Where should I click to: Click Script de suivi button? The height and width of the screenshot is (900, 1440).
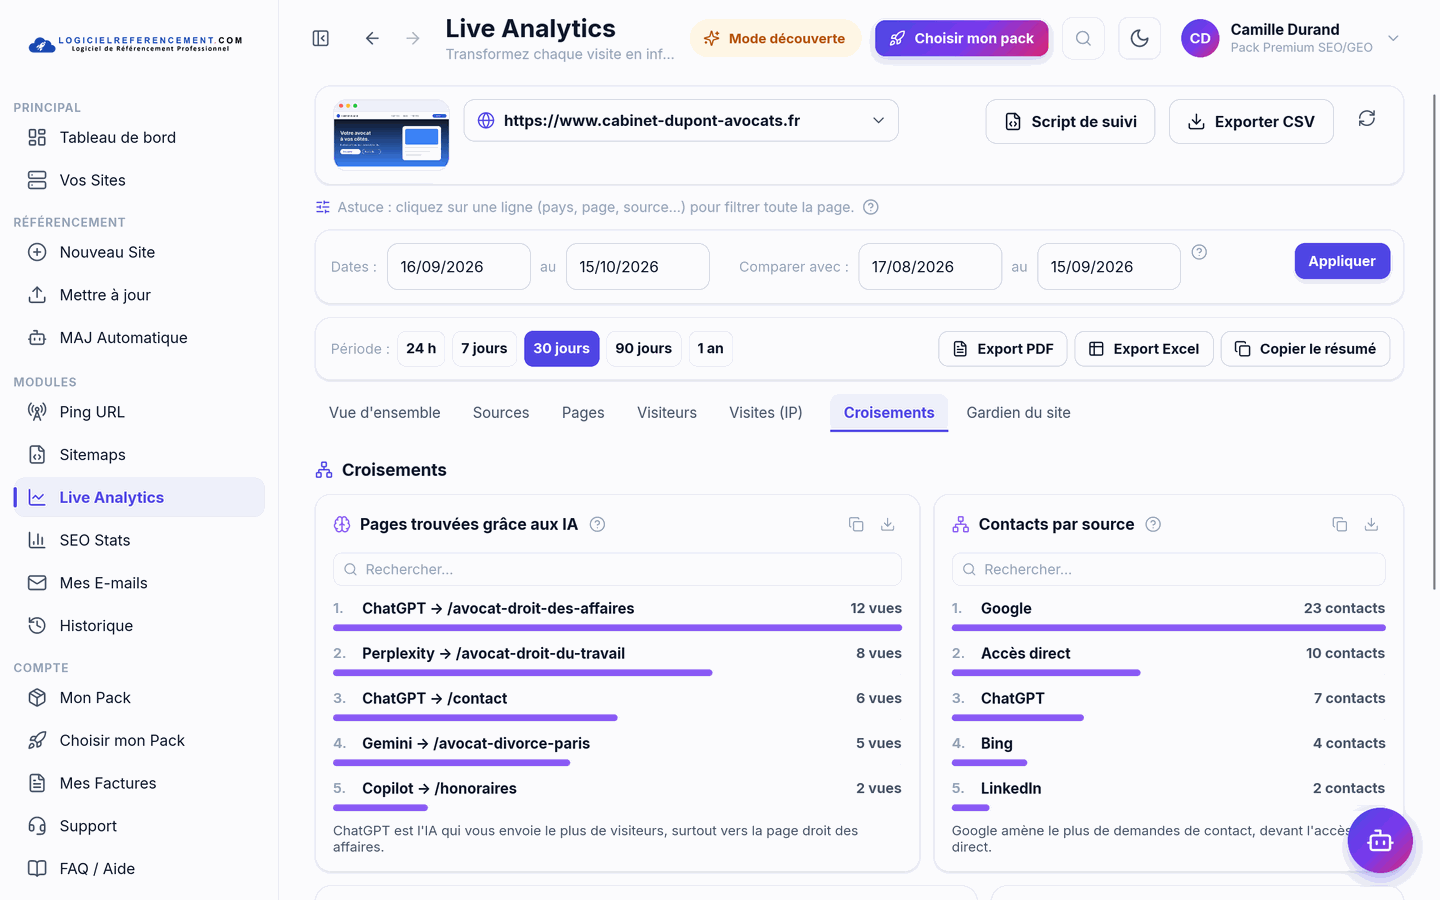(1070, 121)
